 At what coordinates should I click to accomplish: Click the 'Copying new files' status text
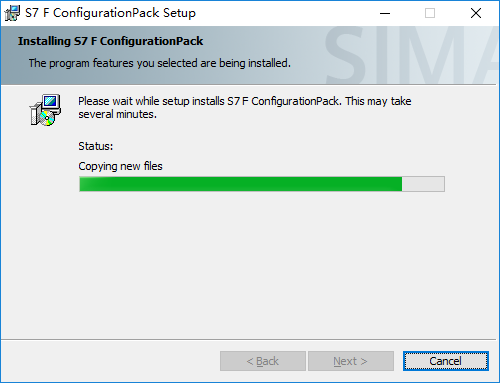coord(120,166)
